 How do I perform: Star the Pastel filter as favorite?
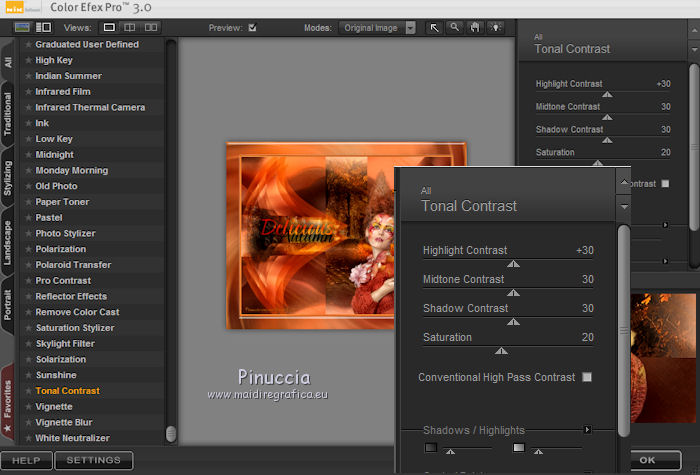point(28,217)
